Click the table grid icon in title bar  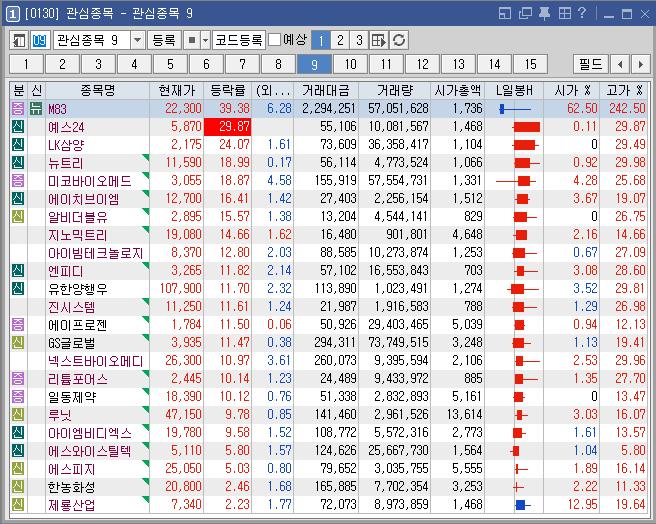564,13
